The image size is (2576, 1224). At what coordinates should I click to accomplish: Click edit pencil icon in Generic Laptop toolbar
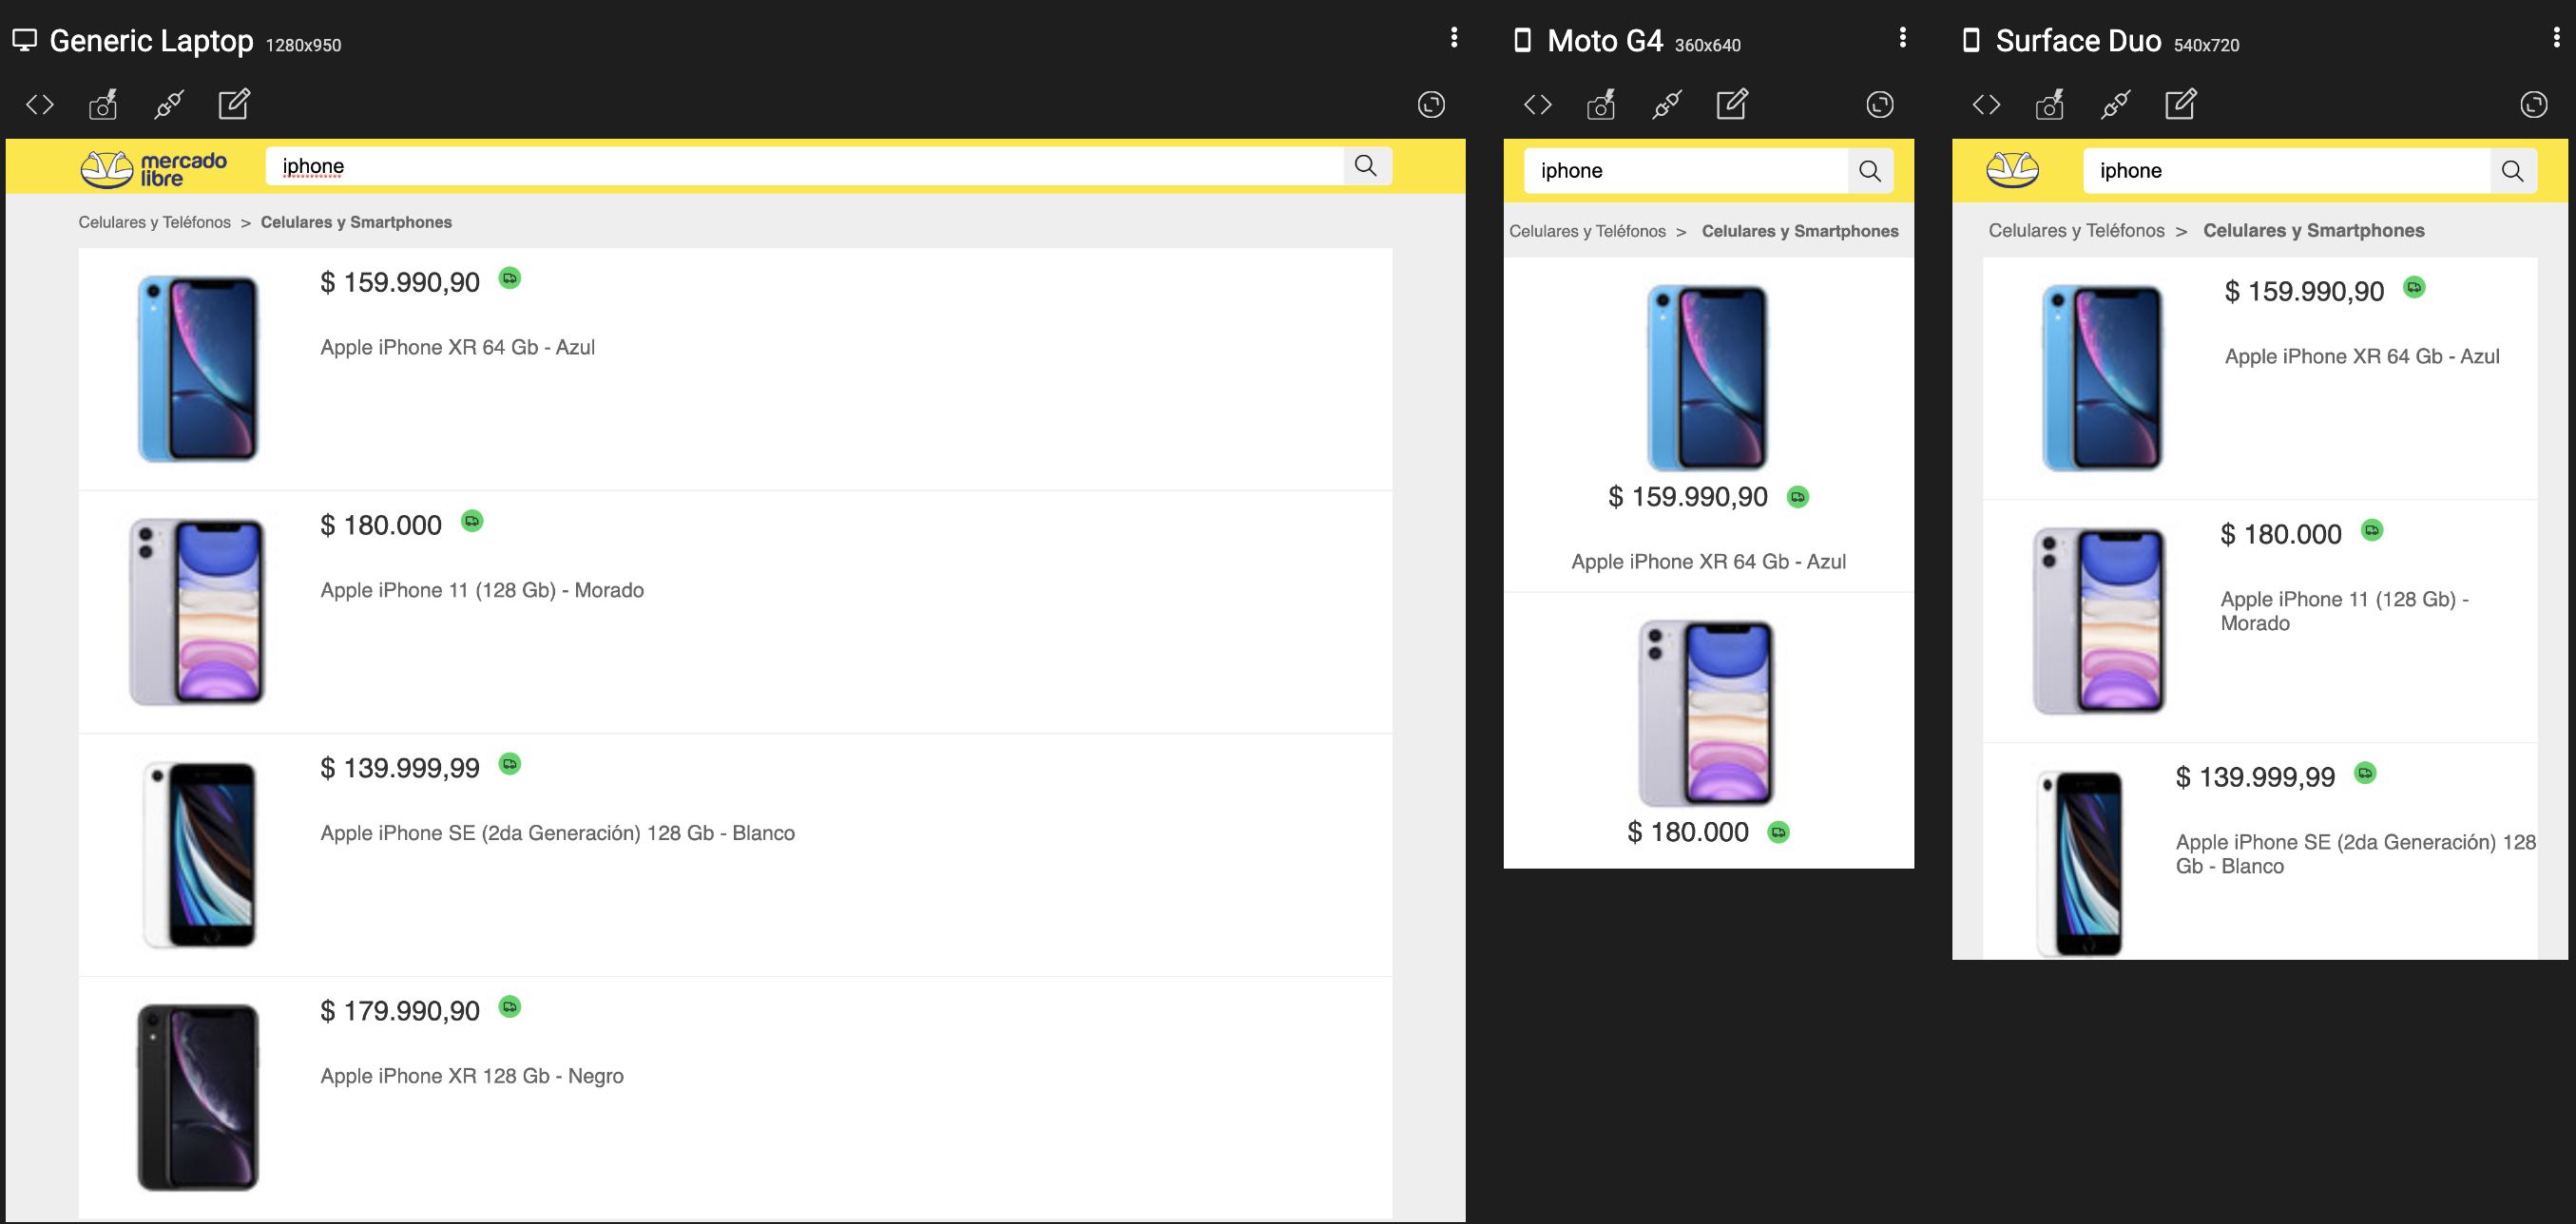click(x=234, y=104)
